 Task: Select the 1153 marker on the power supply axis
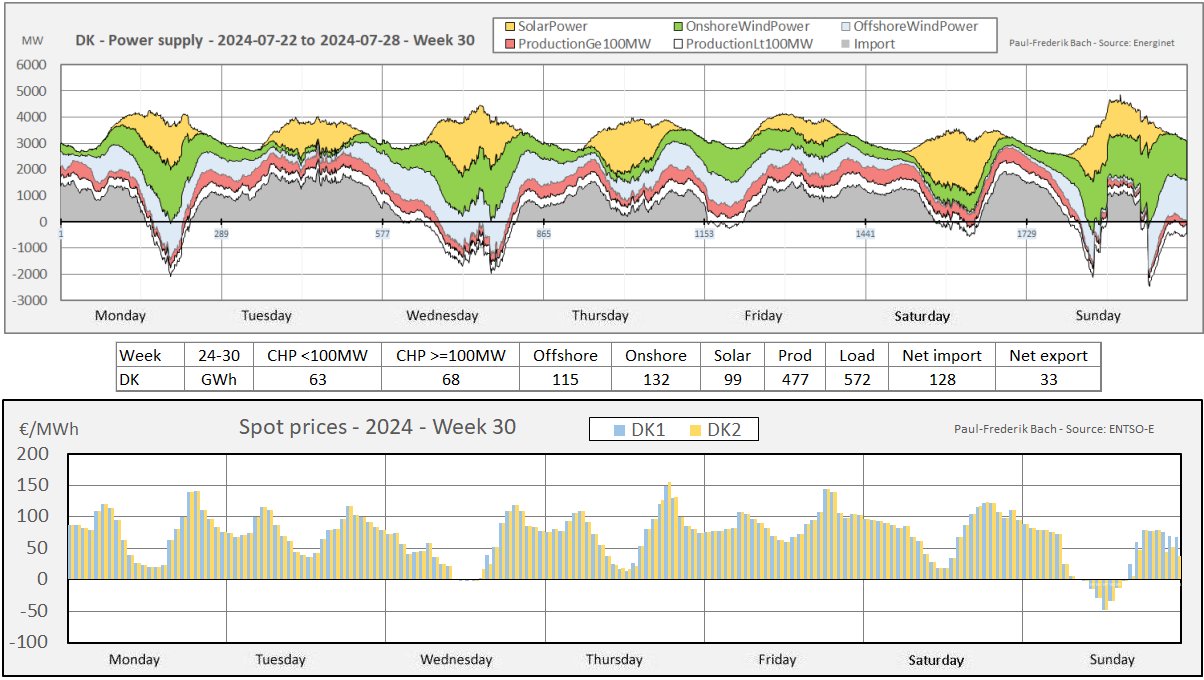tap(704, 234)
